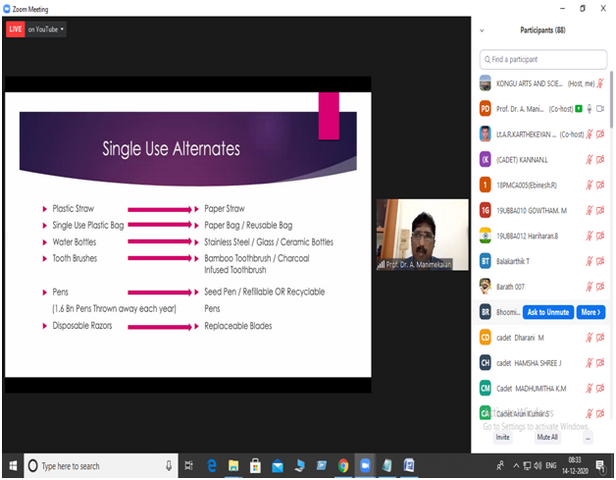
Task: Open Google Chrome from the taskbar
Action: pos(343,466)
